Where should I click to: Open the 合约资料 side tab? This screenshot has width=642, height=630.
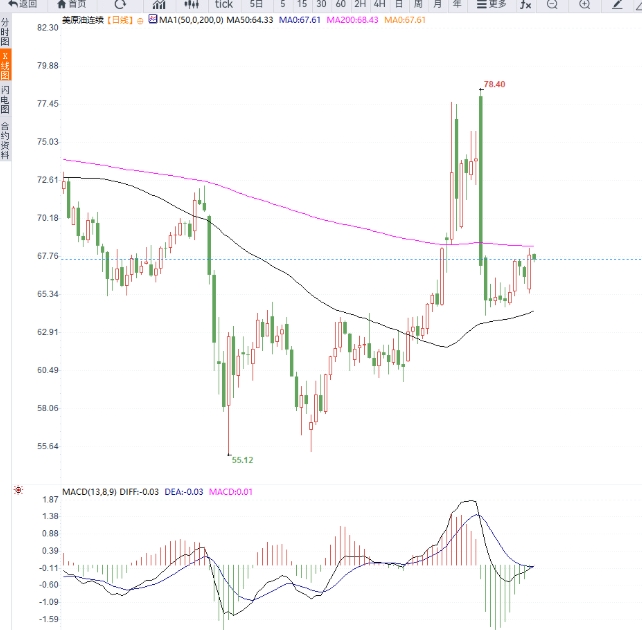click(5, 140)
